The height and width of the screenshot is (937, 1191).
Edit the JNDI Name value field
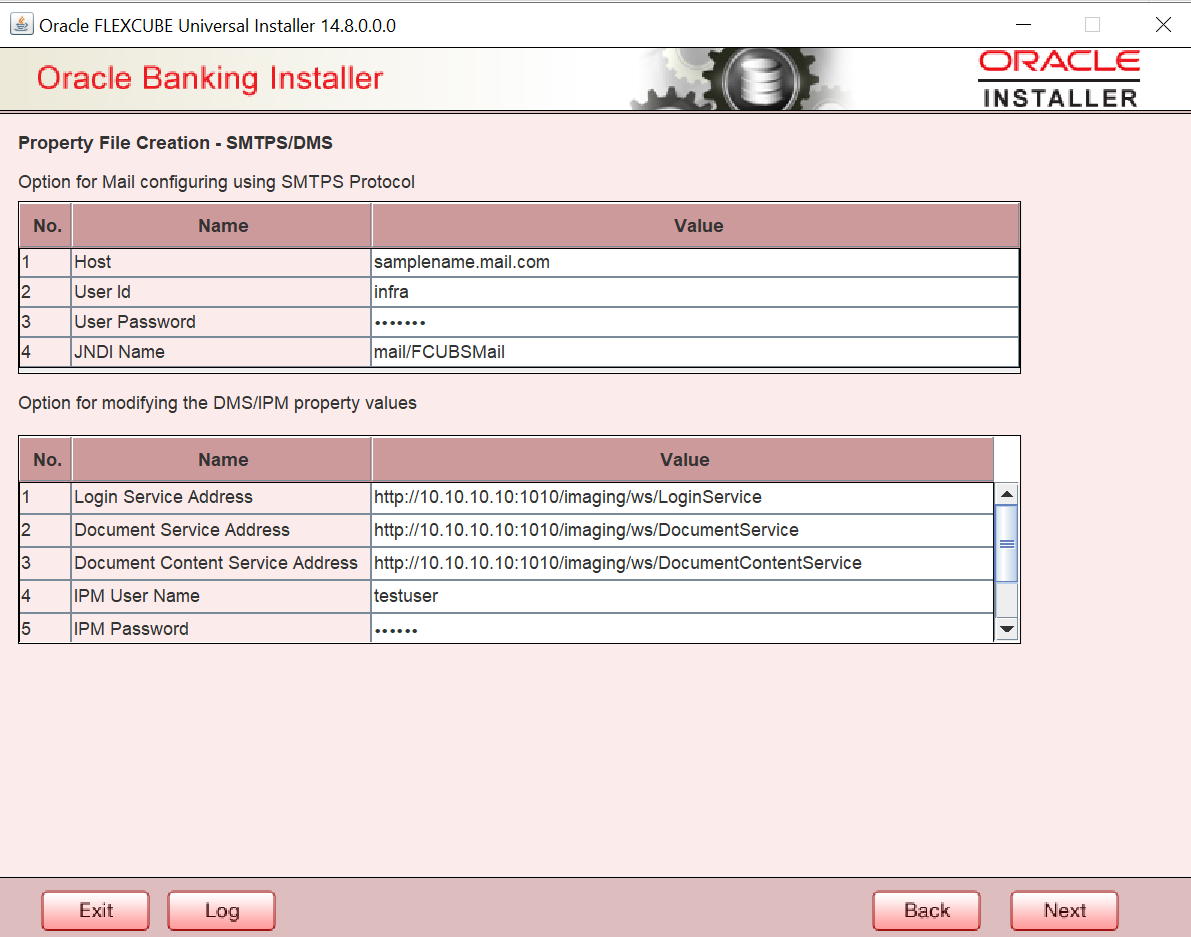[x=694, y=352]
